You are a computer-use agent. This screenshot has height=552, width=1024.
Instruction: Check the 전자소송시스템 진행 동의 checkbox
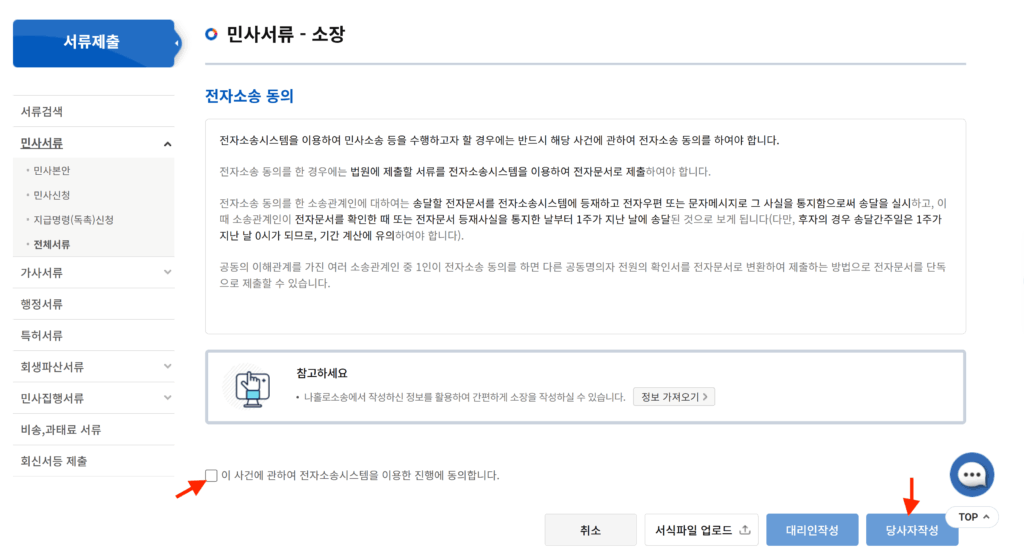(x=211, y=475)
